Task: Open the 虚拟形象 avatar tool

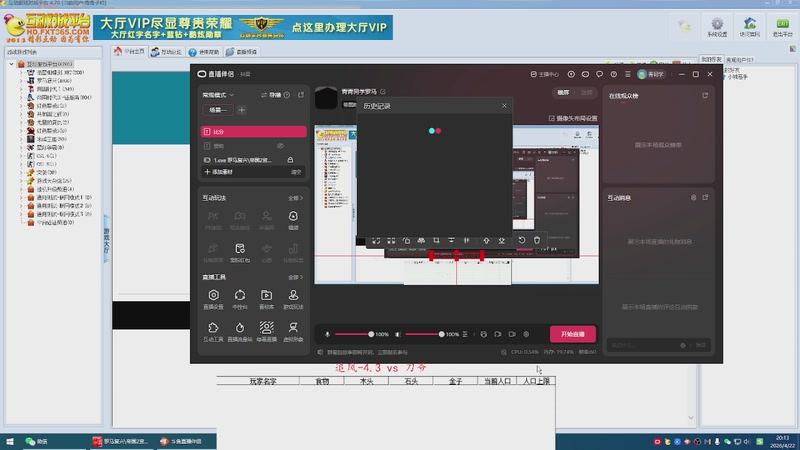Action: [293, 331]
